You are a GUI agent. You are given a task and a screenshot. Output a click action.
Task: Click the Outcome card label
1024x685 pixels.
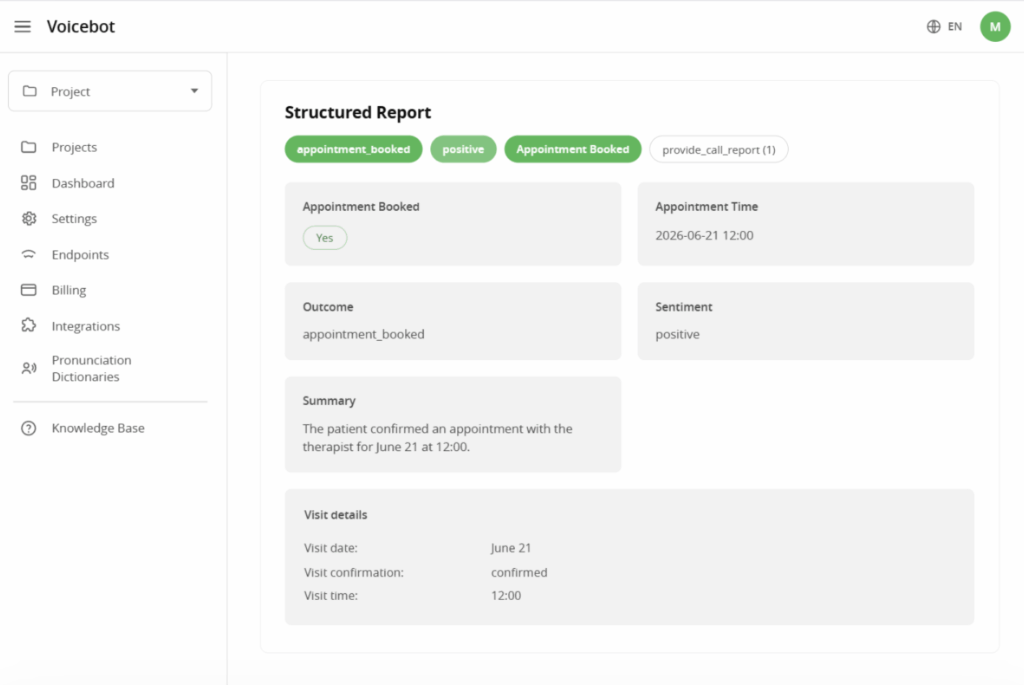328,307
